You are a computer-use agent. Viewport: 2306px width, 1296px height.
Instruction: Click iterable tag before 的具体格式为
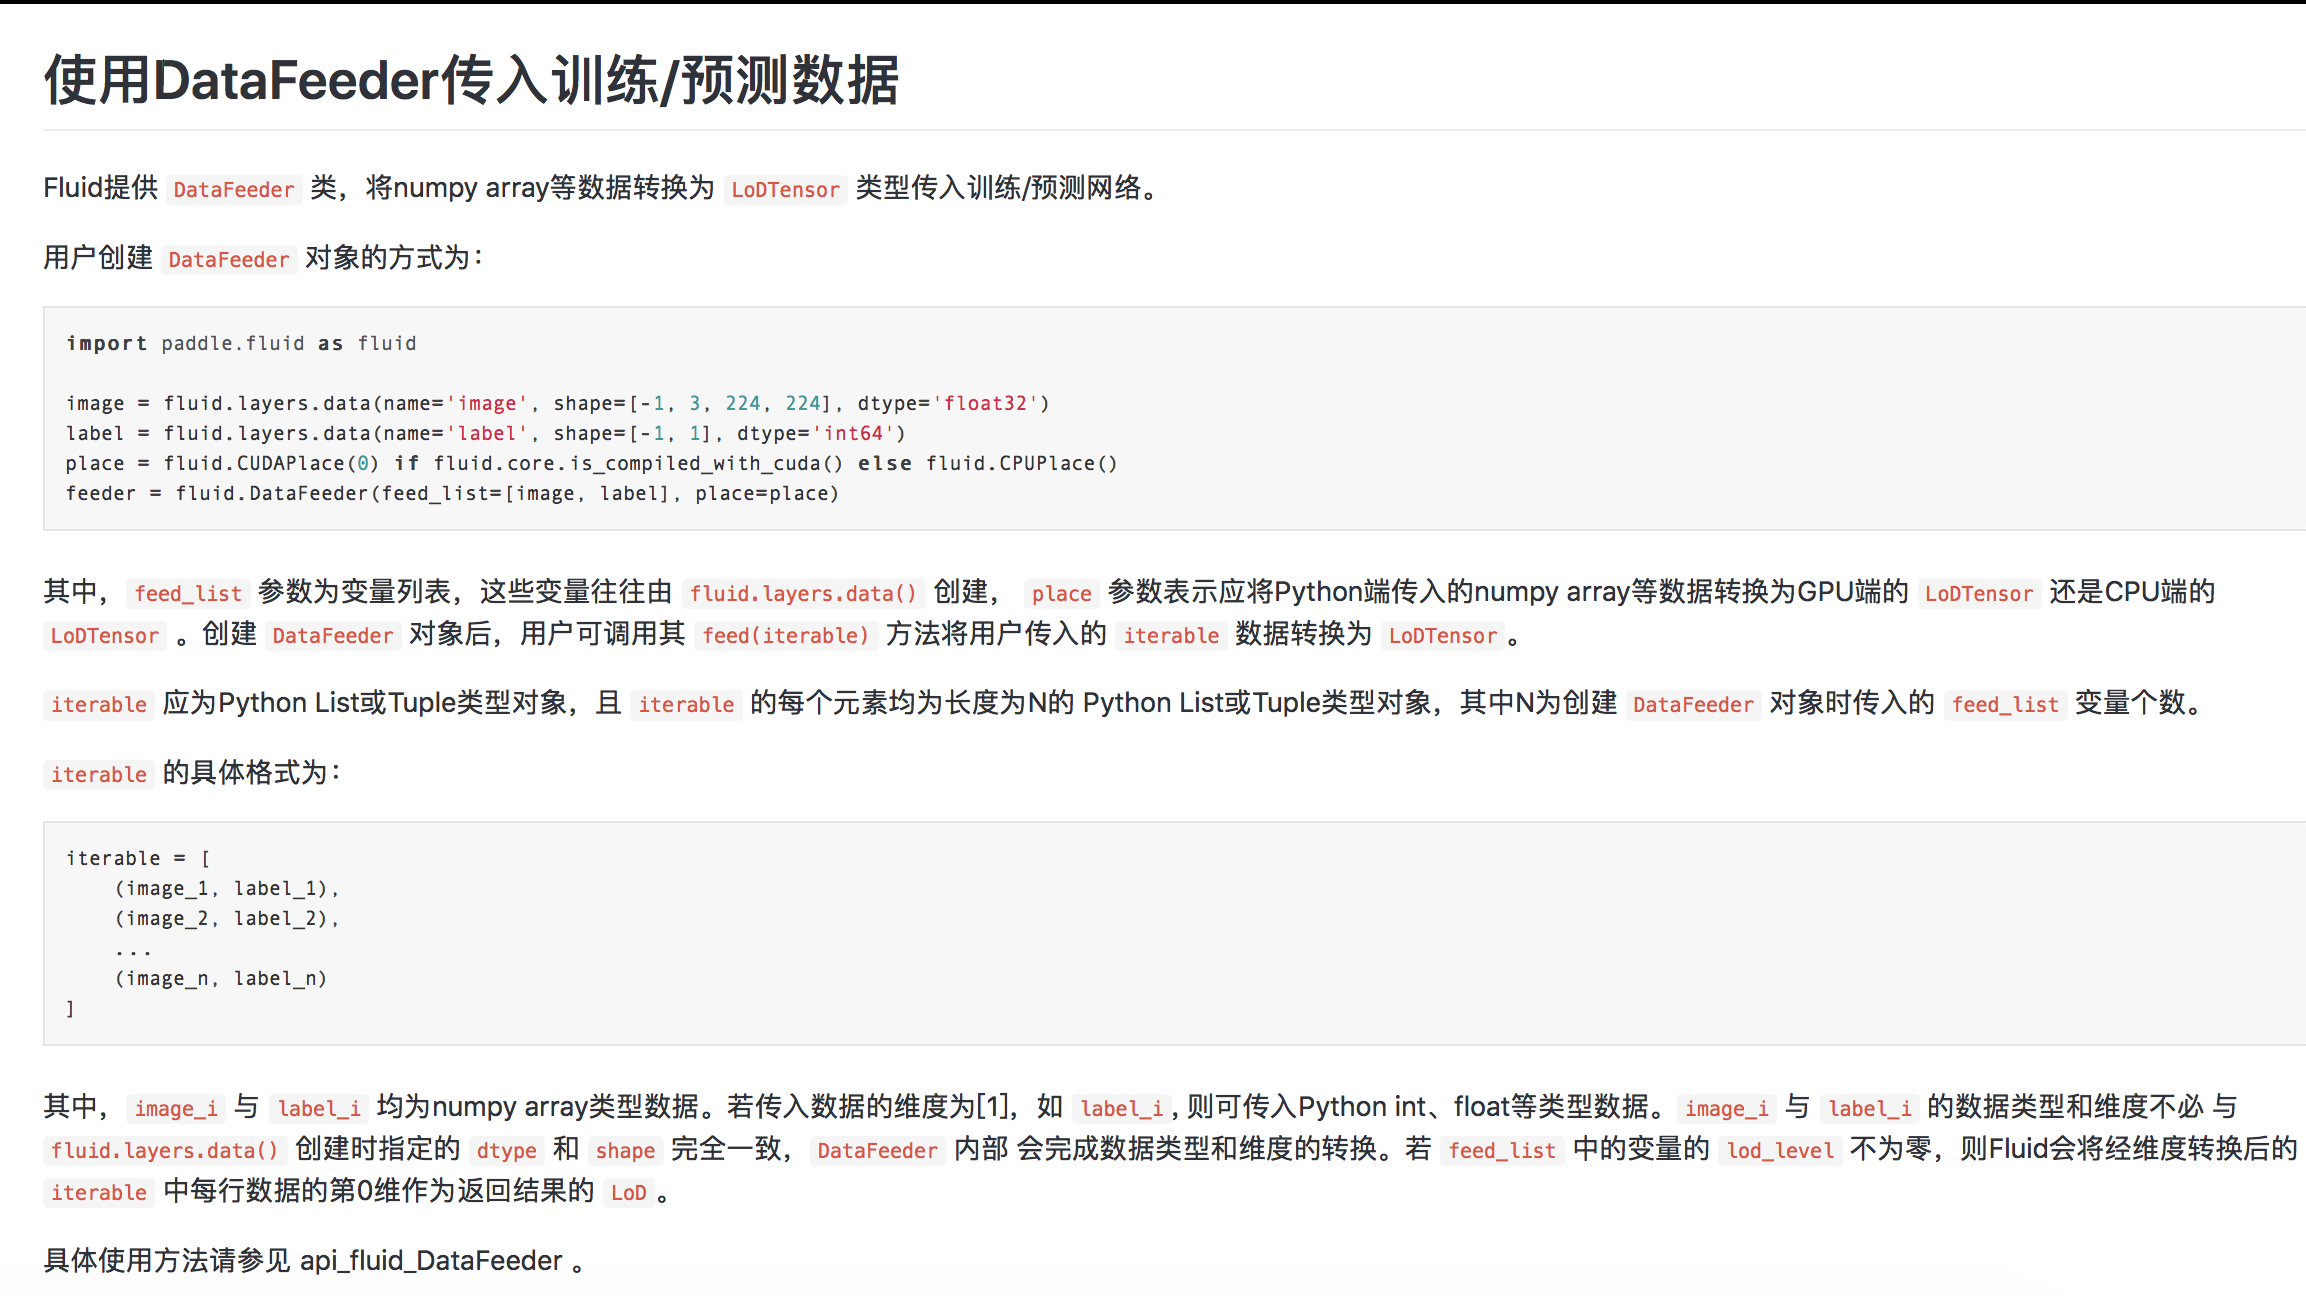point(99,774)
